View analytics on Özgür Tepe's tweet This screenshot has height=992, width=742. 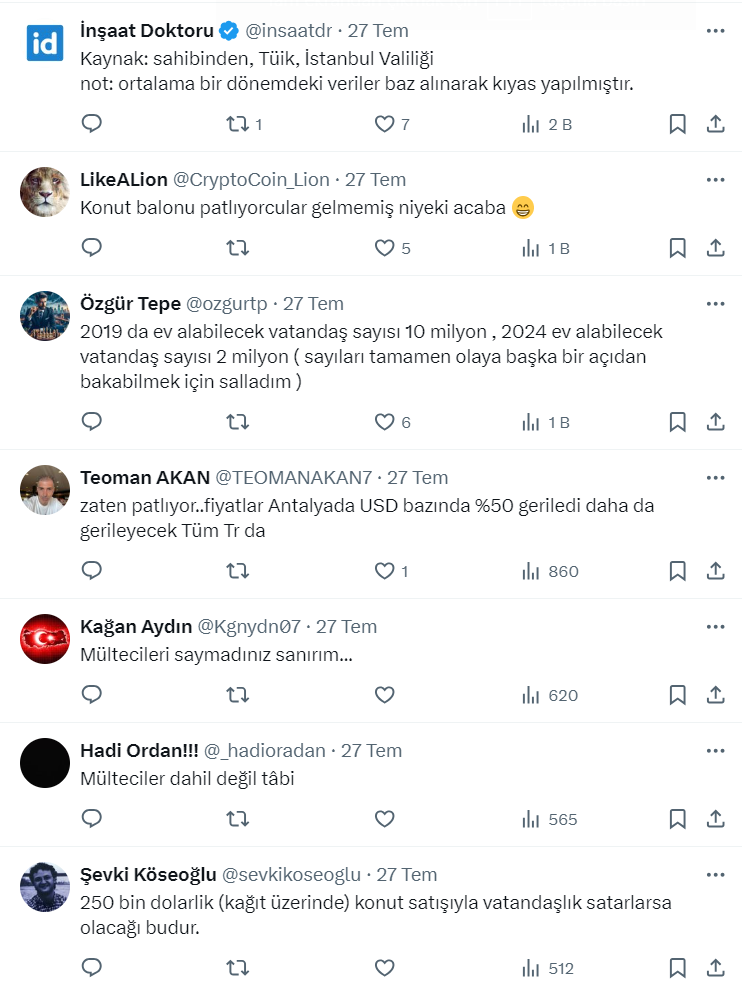(546, 422)
